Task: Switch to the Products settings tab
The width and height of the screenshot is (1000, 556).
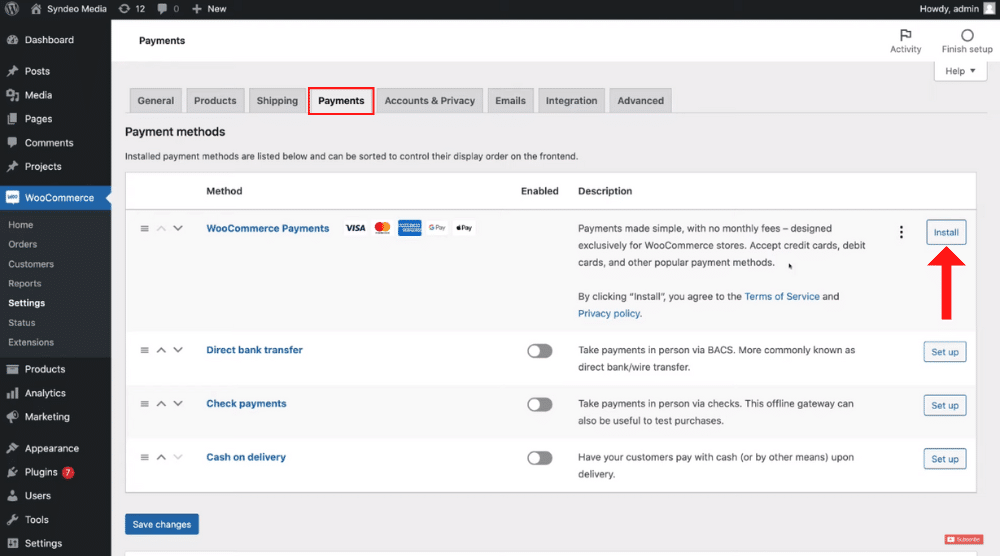Action: point(215,101)
